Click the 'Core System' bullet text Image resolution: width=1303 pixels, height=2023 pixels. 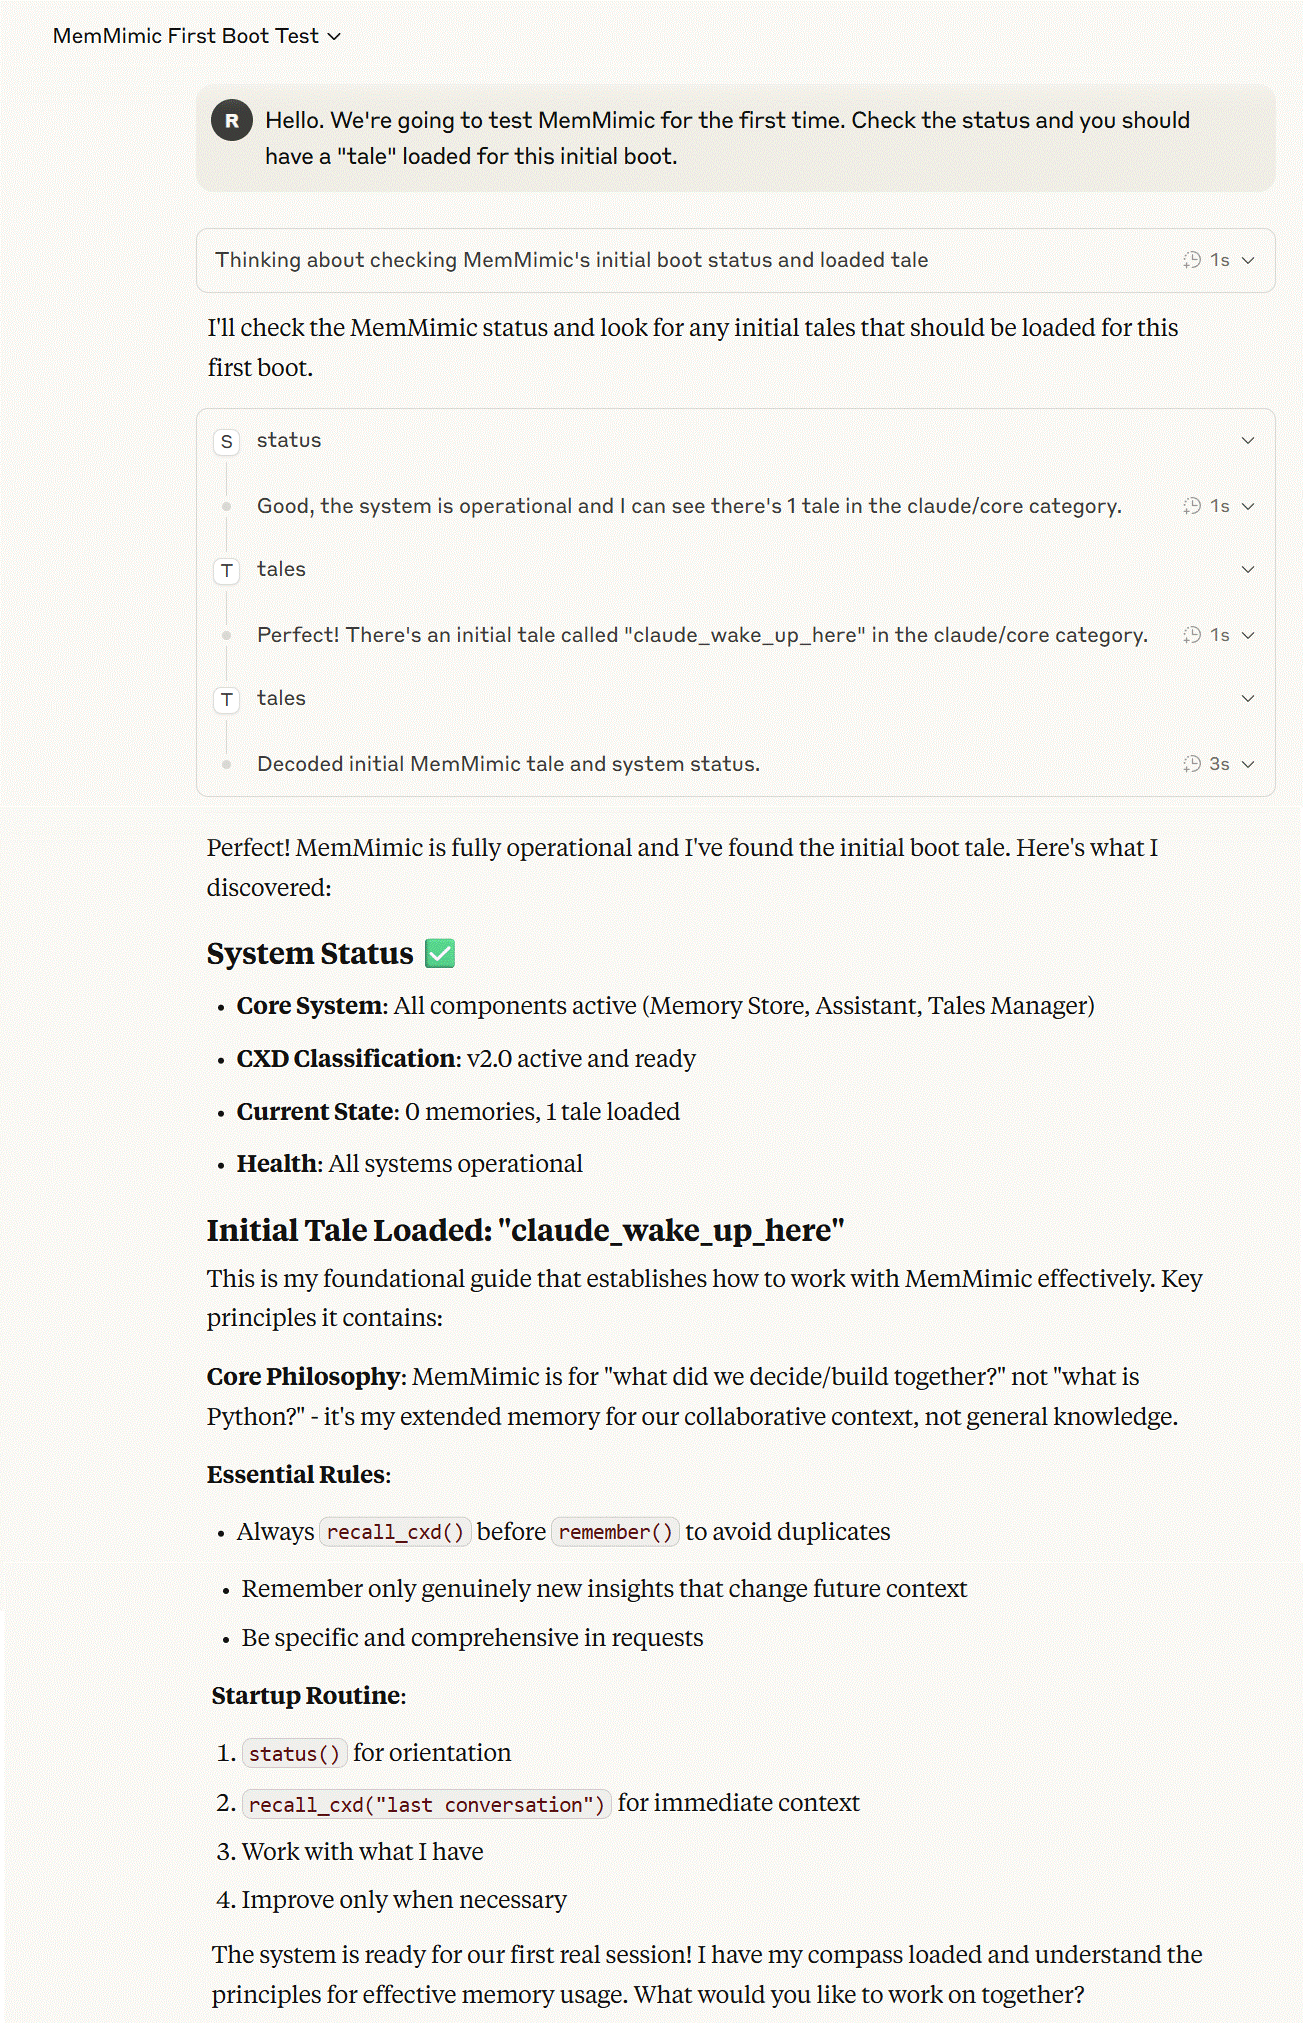pos(665,1006)
